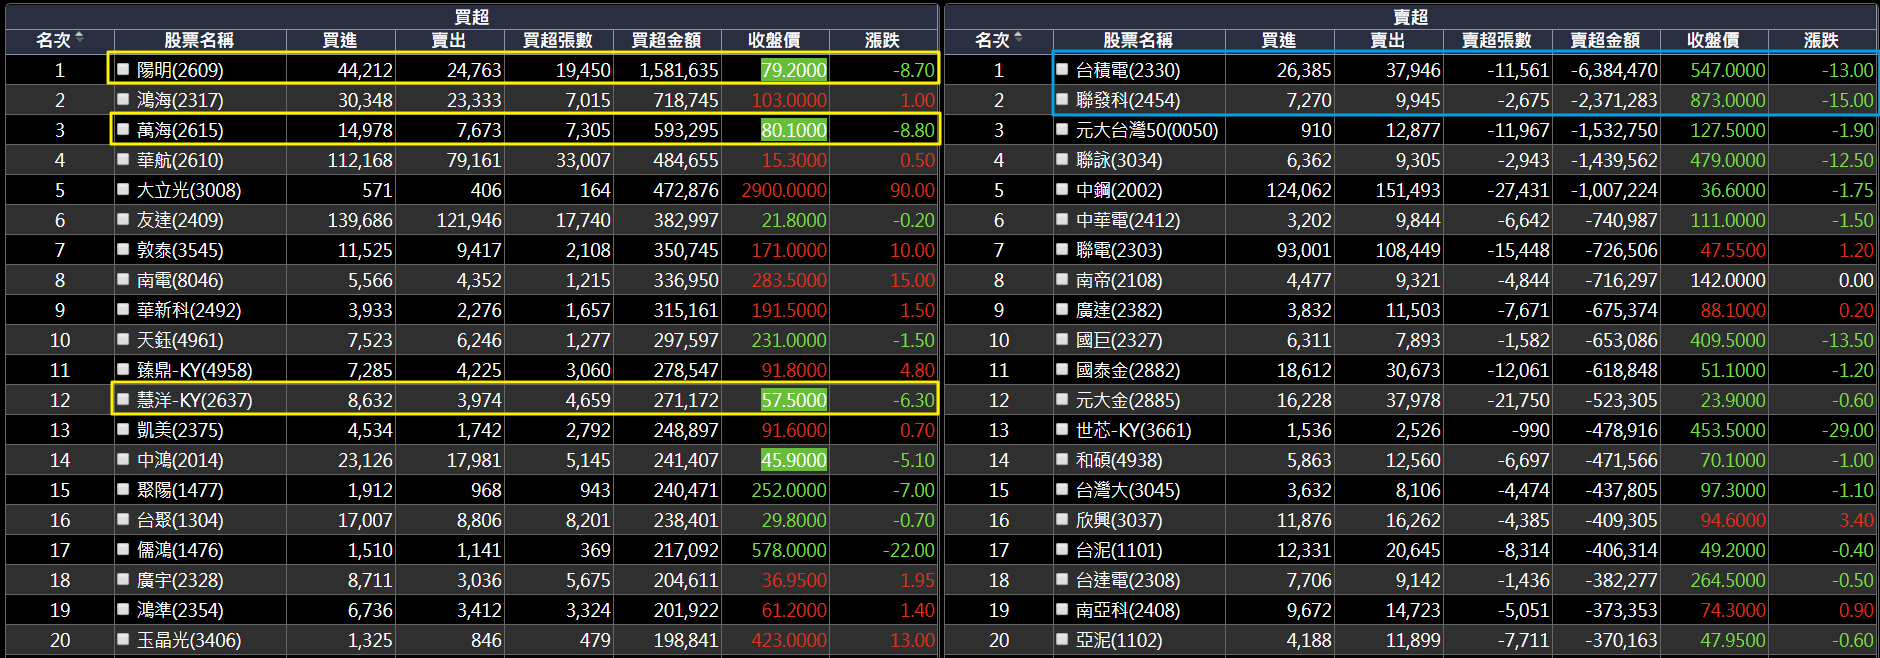The width and height of the screenshot is (1880, 658).
Task: Open stock 國巨(2327)
Action: tap(1119, 340)
